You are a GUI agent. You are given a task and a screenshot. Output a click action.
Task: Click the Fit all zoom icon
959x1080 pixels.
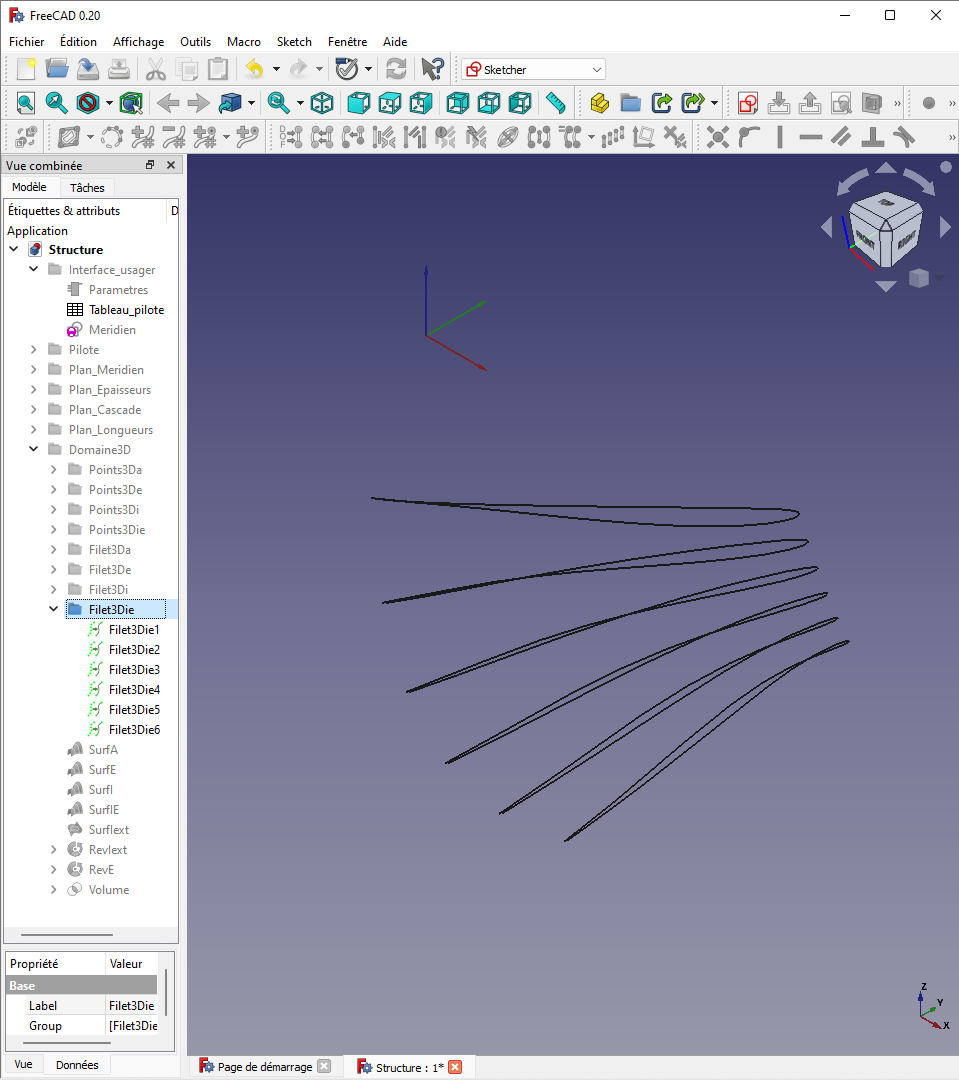25,103
